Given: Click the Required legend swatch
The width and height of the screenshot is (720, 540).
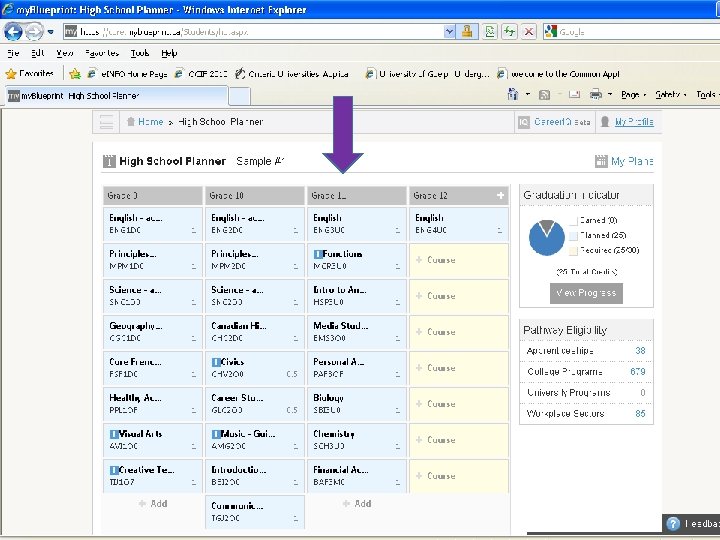Looking at the screenshot, I should pyautogui.click(x=574, y=251).
